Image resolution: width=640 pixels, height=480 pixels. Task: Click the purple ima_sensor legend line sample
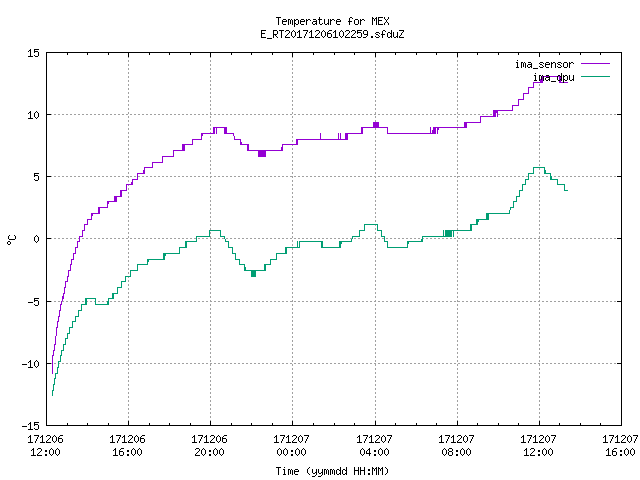[596, 64]
